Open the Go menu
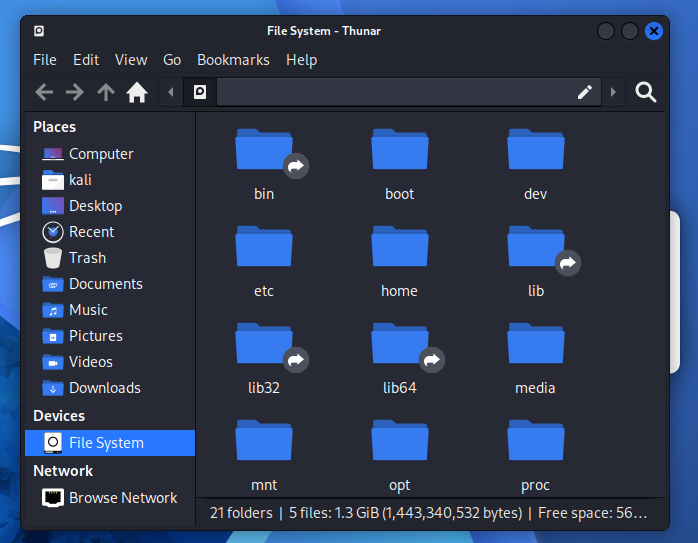 point(172,60)
